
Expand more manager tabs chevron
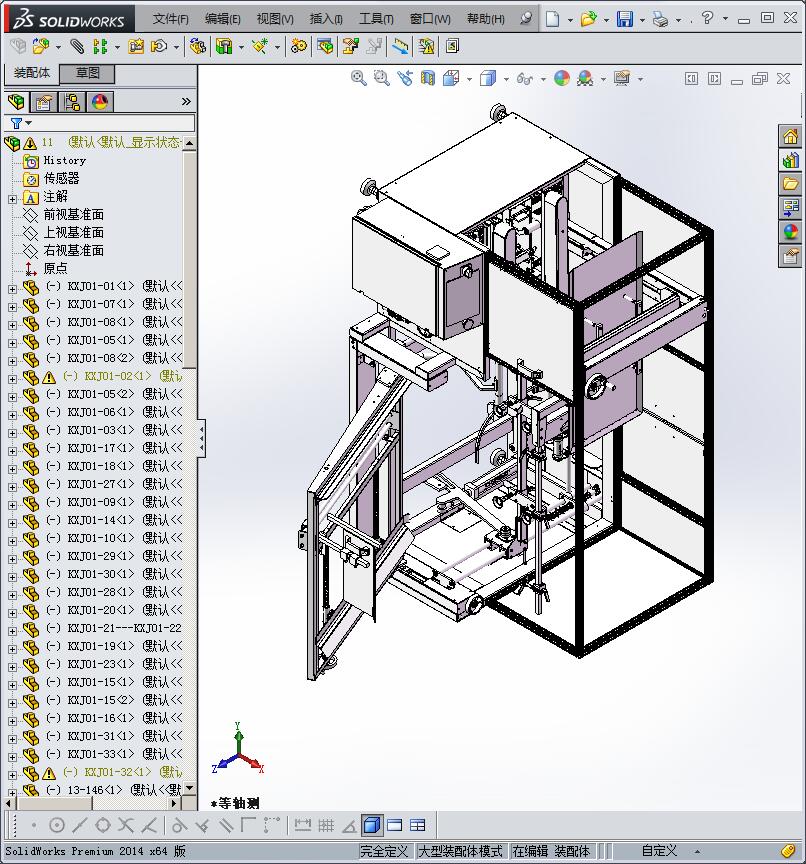point(186,101)
